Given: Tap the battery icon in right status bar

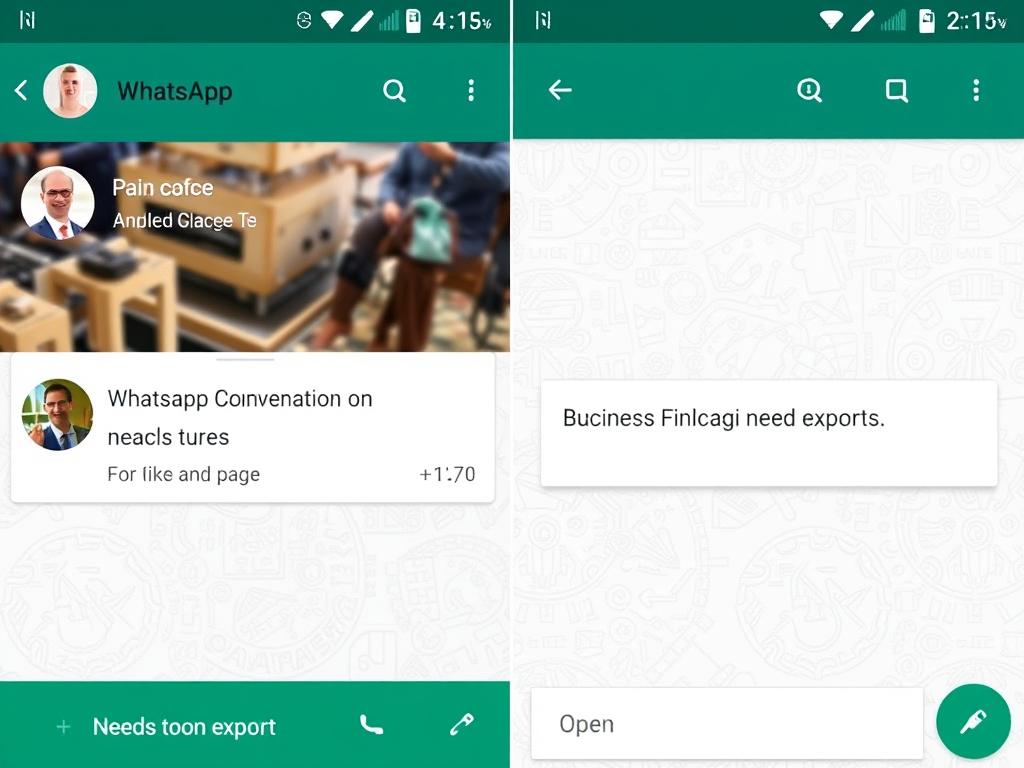Looking at the screenshot, I should (927, 20).
